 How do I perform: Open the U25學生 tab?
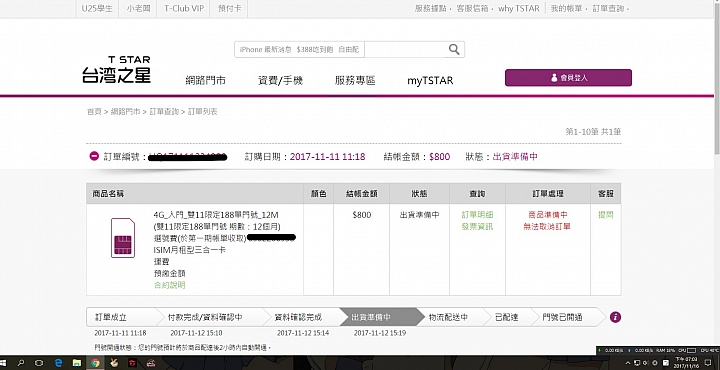97,8
